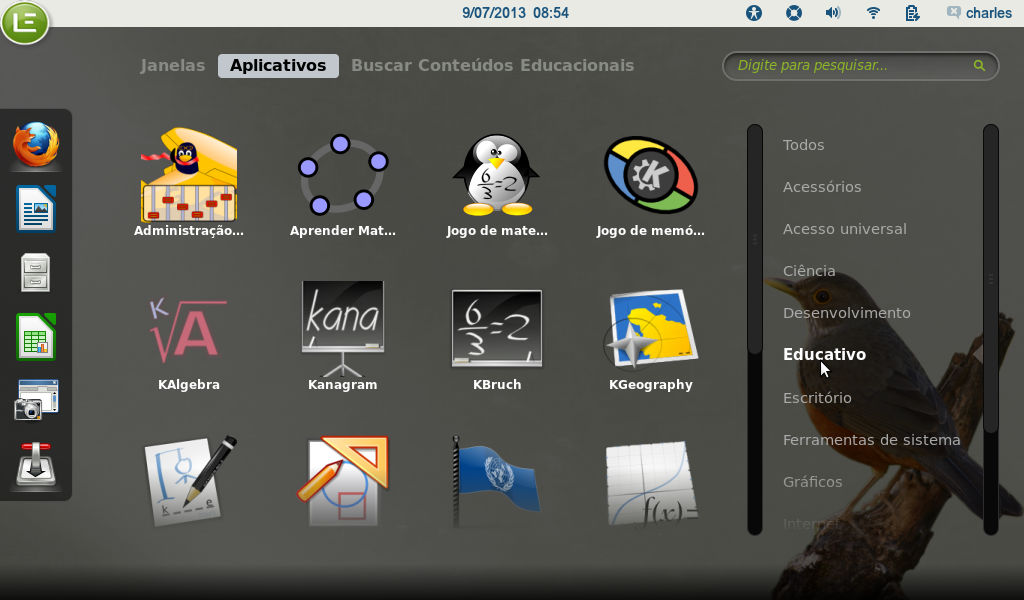The image size is (1024, 600).
Task: Select the Aplicativos tab
Action: click(x=278, y=65)
